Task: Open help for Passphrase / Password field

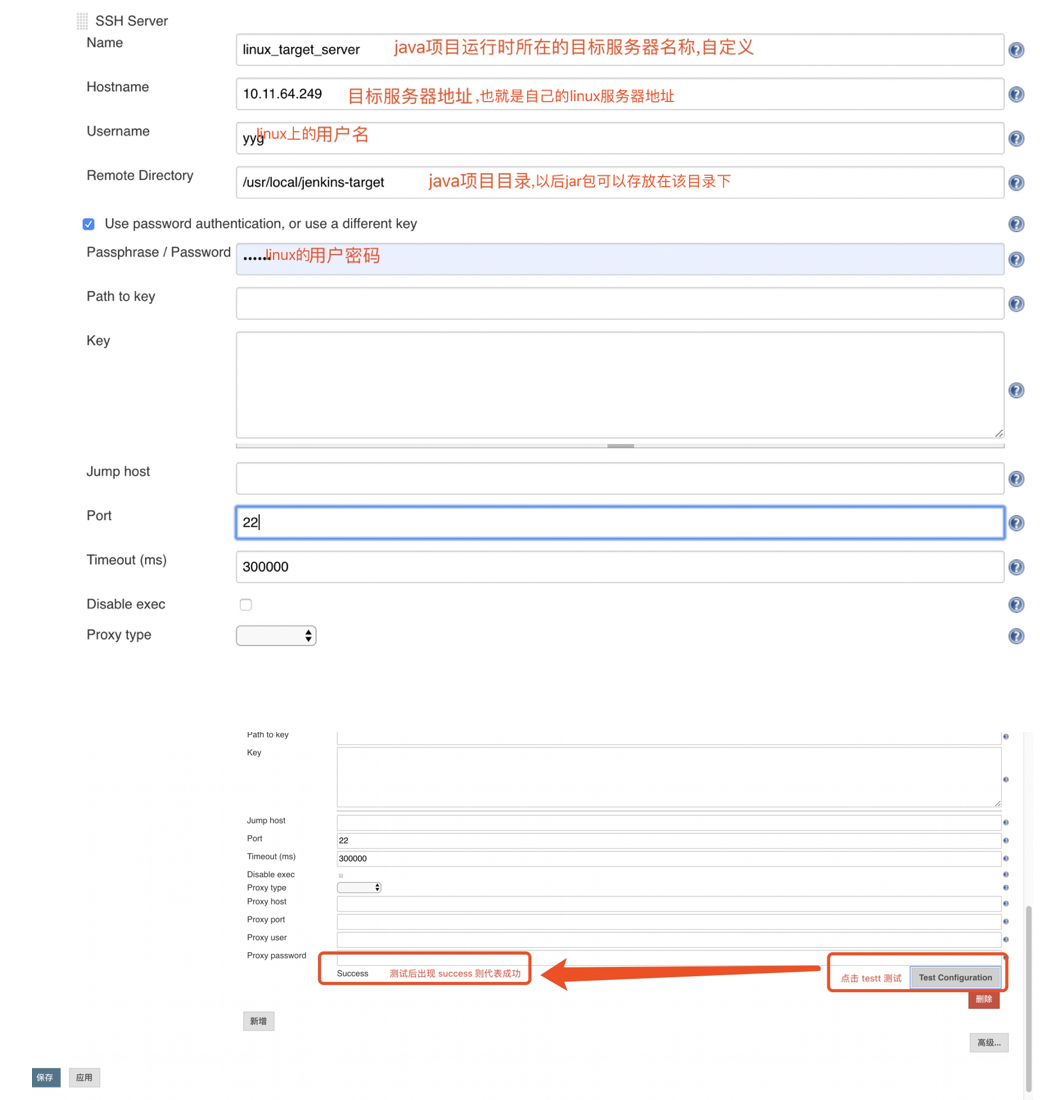Action: click(1015, 260)
